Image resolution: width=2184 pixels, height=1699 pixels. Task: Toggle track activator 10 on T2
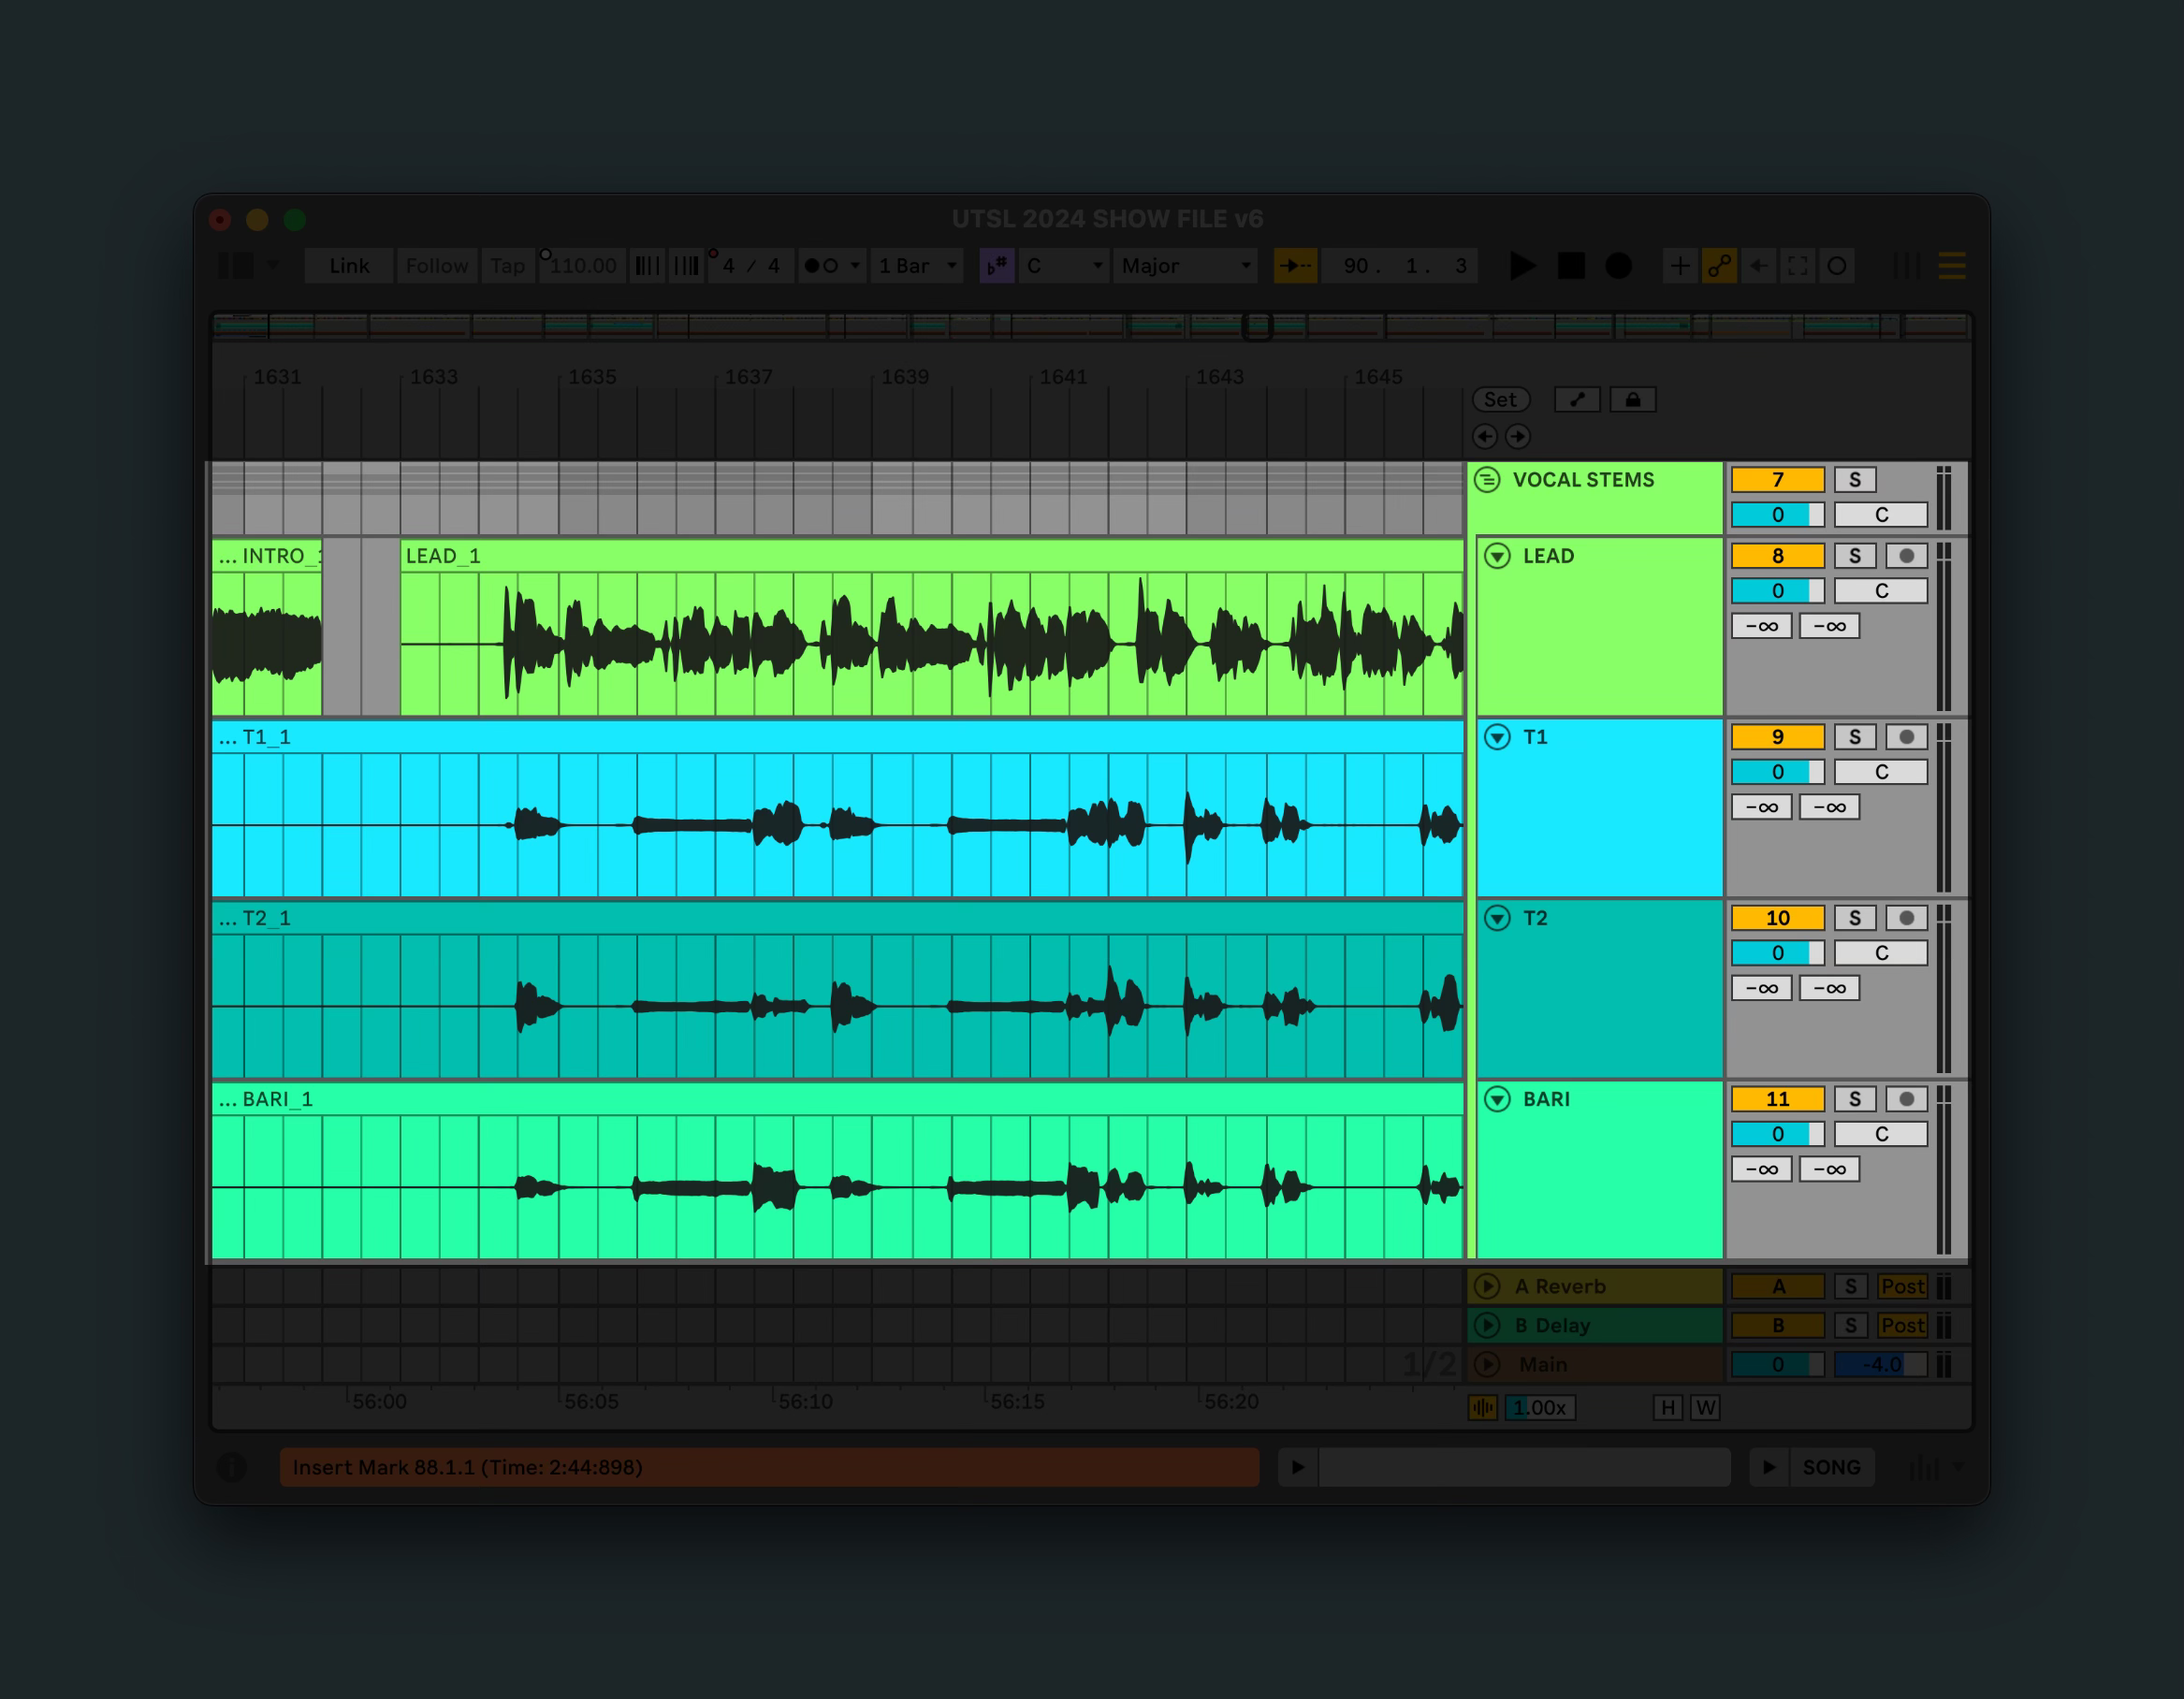pyautogui.click(x=1777, y=918)
